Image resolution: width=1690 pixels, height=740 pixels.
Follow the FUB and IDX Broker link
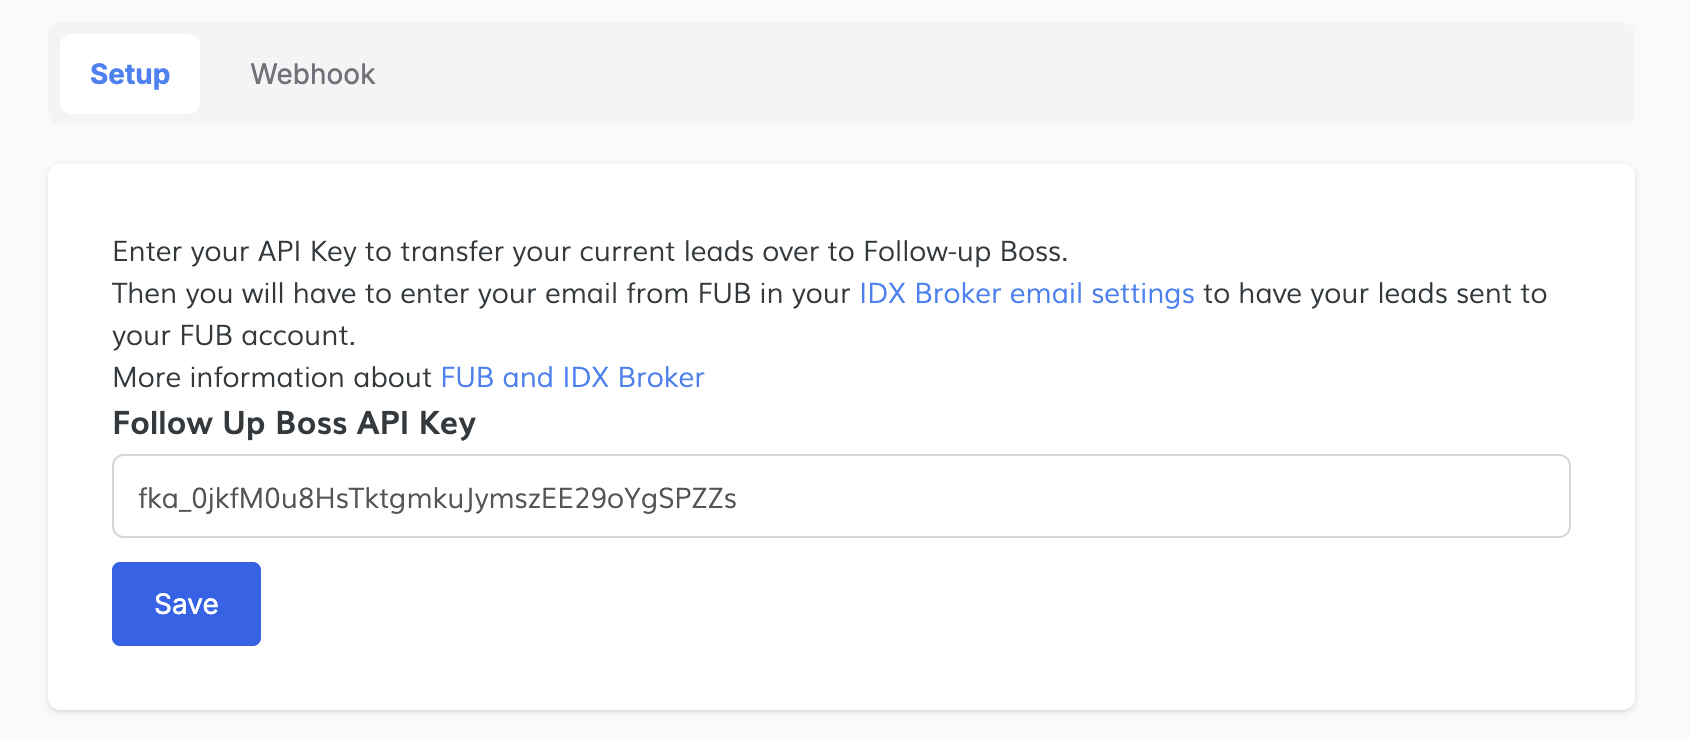(572, 377)
